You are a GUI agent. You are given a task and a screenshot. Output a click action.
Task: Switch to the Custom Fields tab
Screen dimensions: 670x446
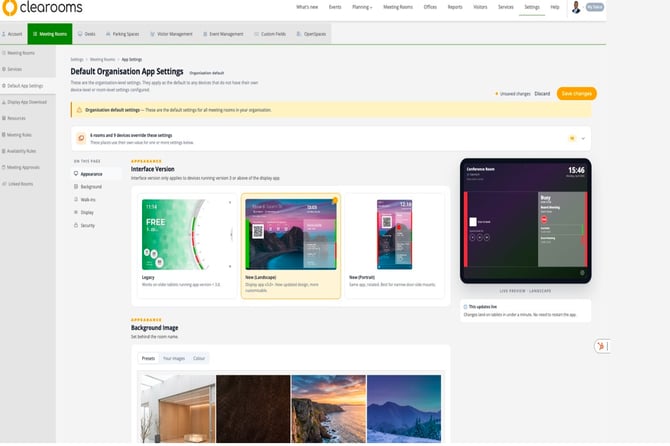point(270,34)
